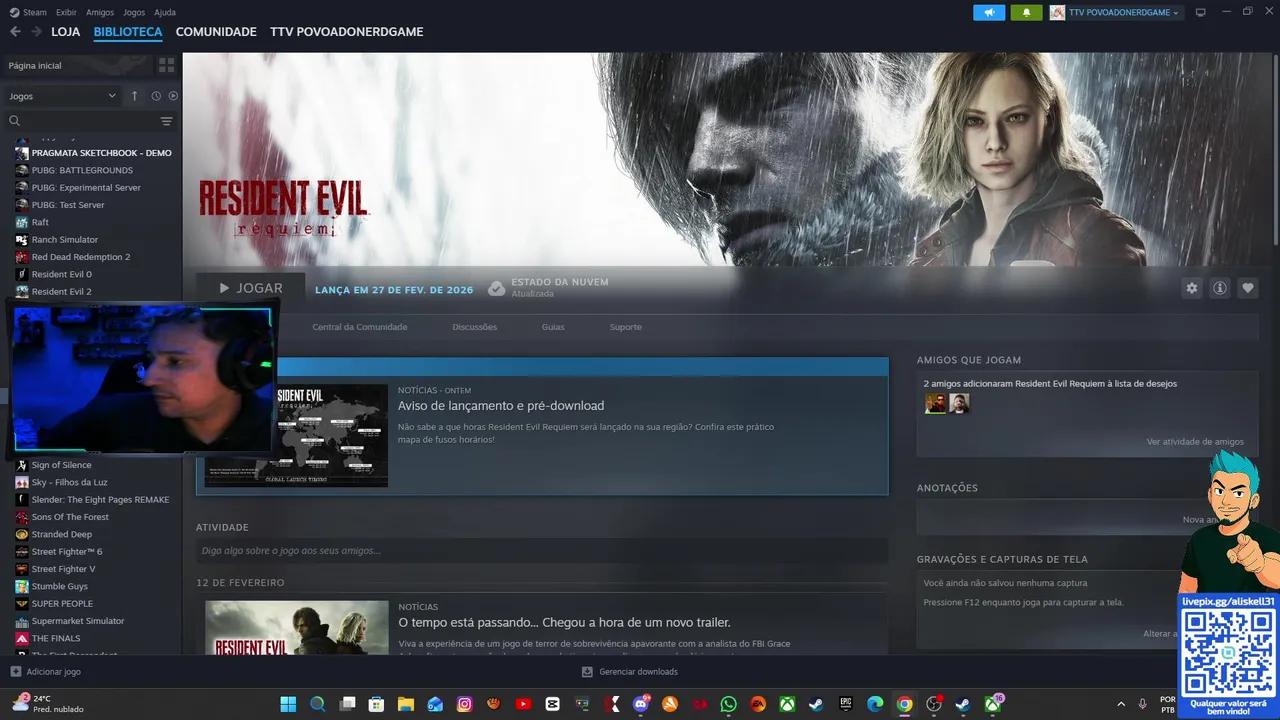Open the Discussões link
The width and height of the screenshot is (1280, 720).
click(x=474, y=327)
